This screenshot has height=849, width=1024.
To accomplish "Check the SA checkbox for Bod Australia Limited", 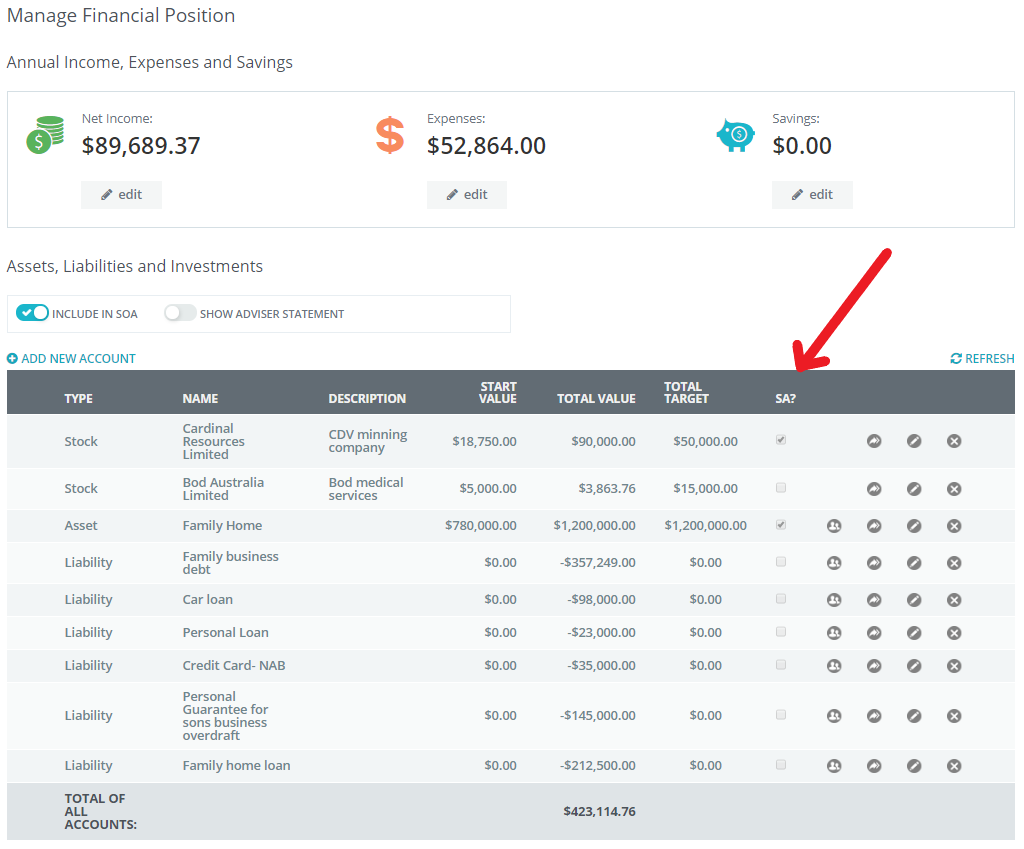I will 781,488.
